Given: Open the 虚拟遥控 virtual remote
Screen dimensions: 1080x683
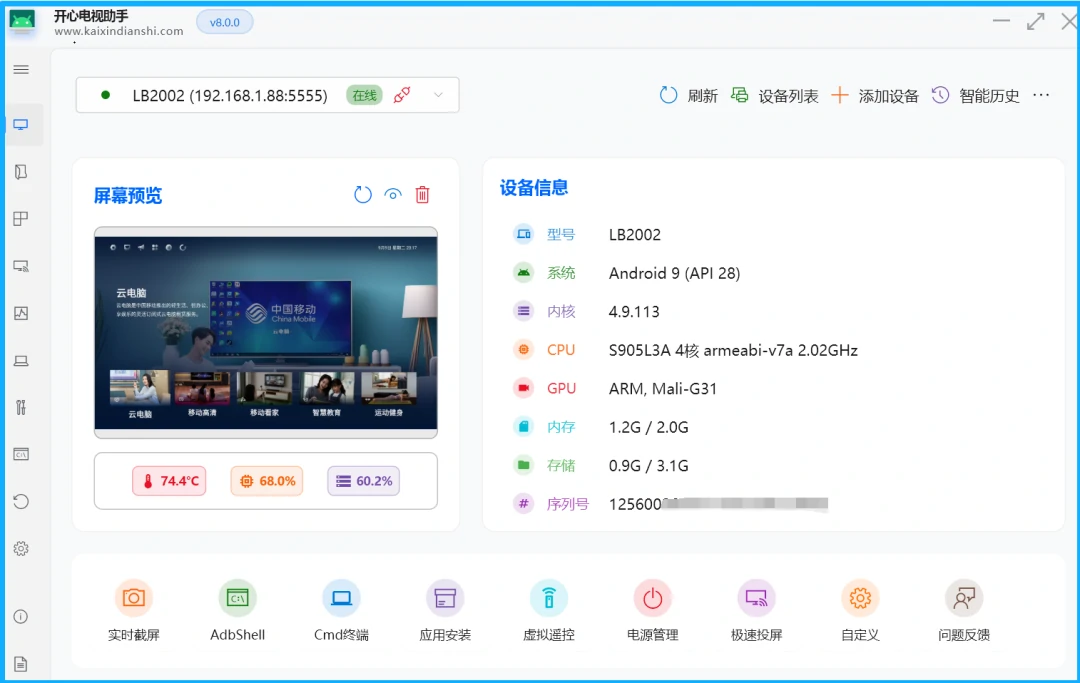Looking at the screenshot, I should [549, 611].
